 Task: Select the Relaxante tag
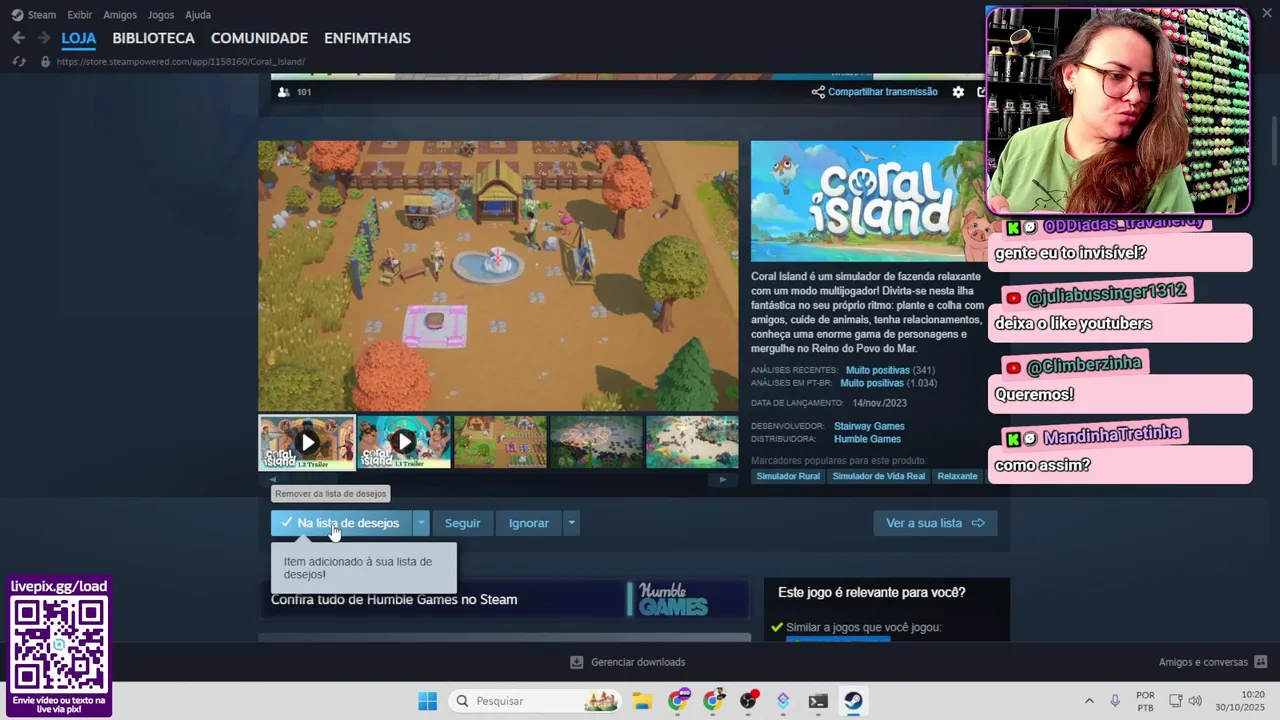pos(957,476)
